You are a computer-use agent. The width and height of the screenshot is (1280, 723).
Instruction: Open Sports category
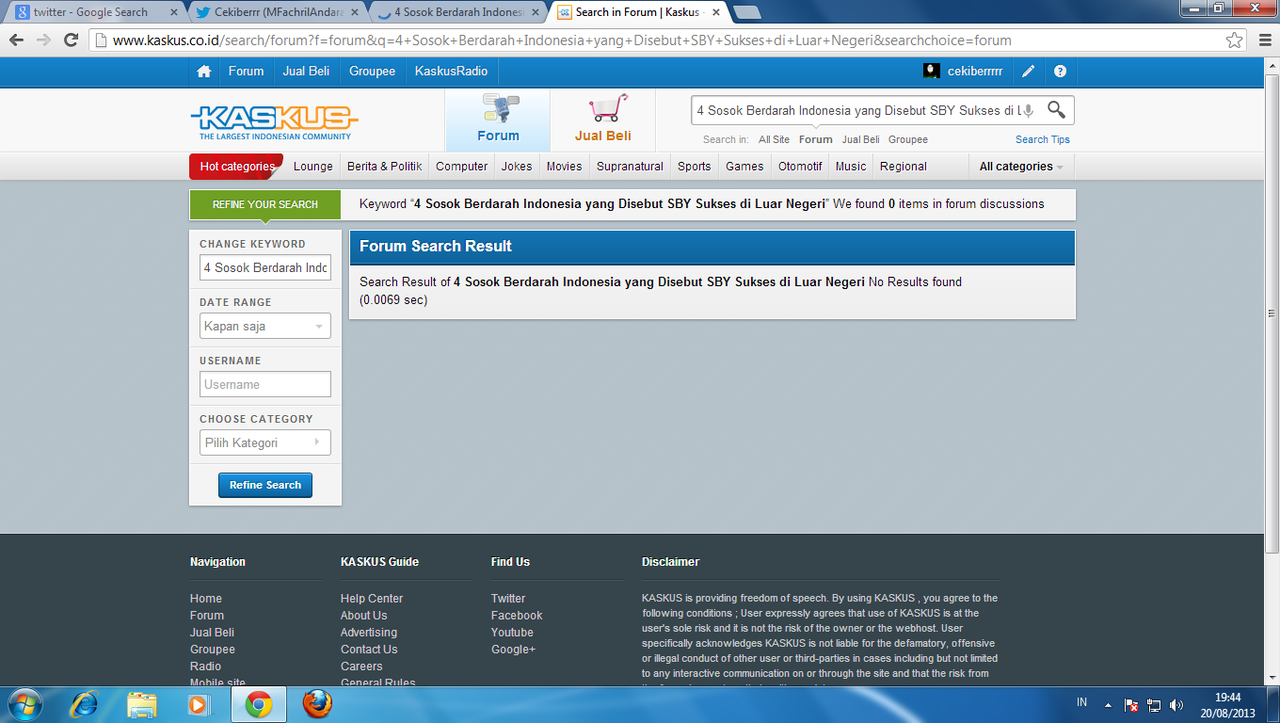point(694,167)
